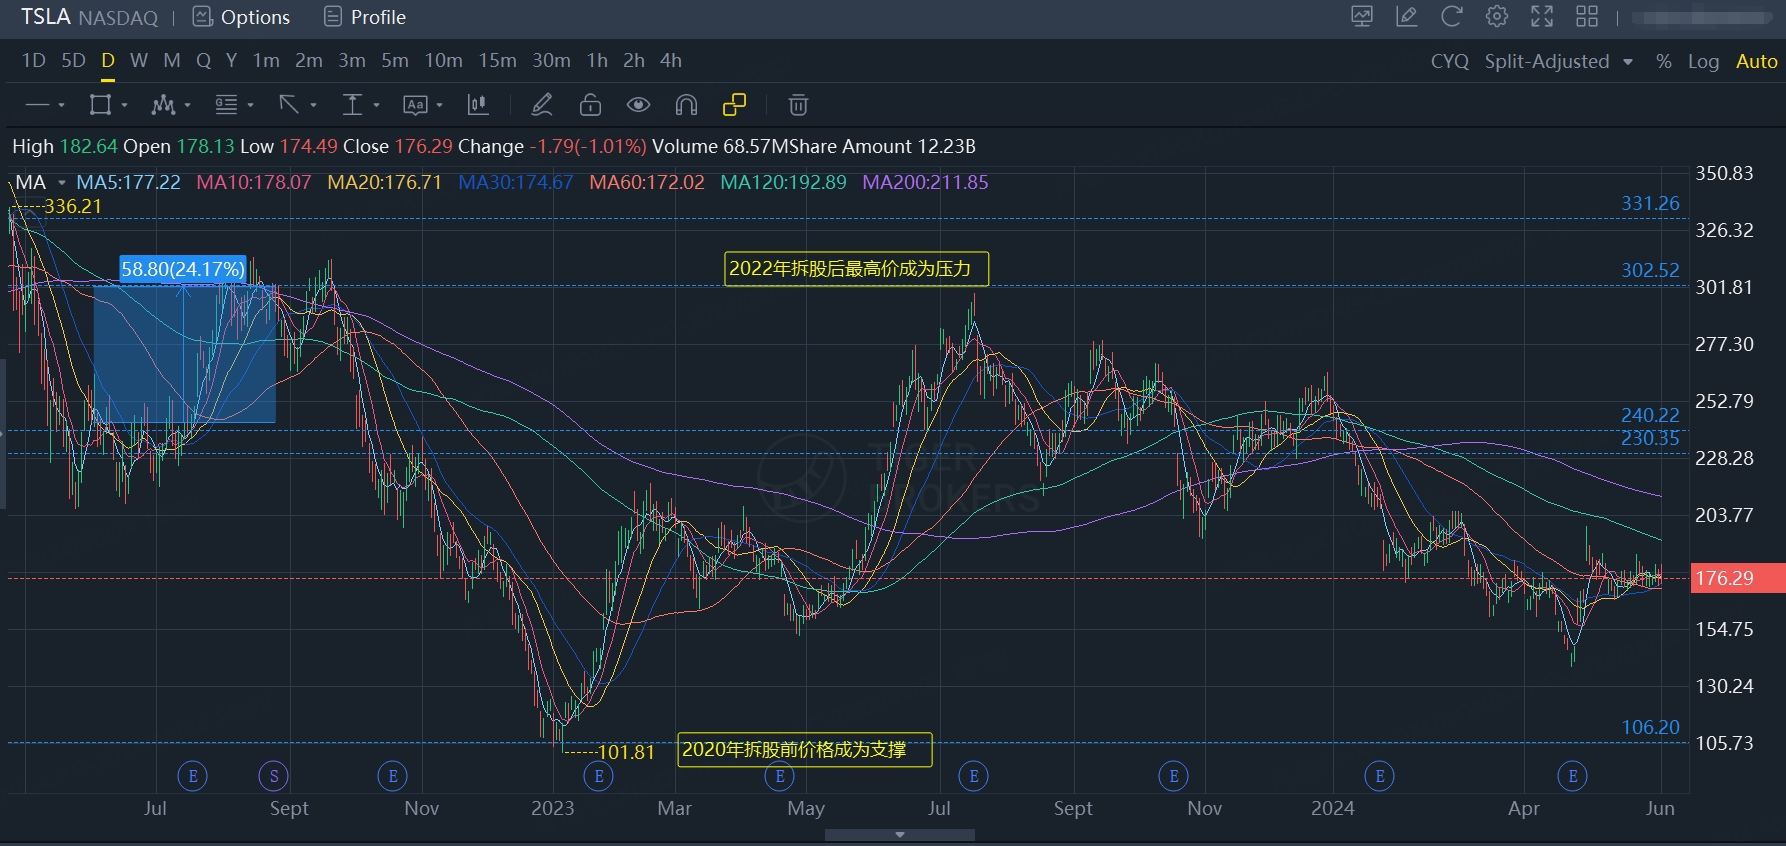The image size is (1786, 846).
Task: Toggle the CYQ chip distribution
Action: pos(1449,61)
